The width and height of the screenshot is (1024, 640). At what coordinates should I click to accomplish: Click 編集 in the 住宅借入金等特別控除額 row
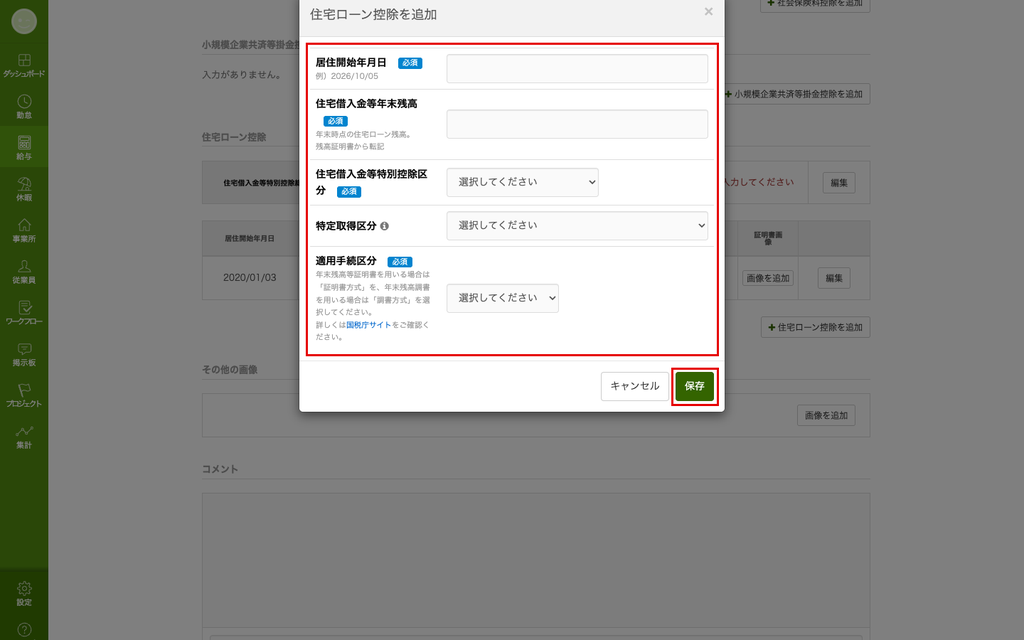click(x=839, y=183)
